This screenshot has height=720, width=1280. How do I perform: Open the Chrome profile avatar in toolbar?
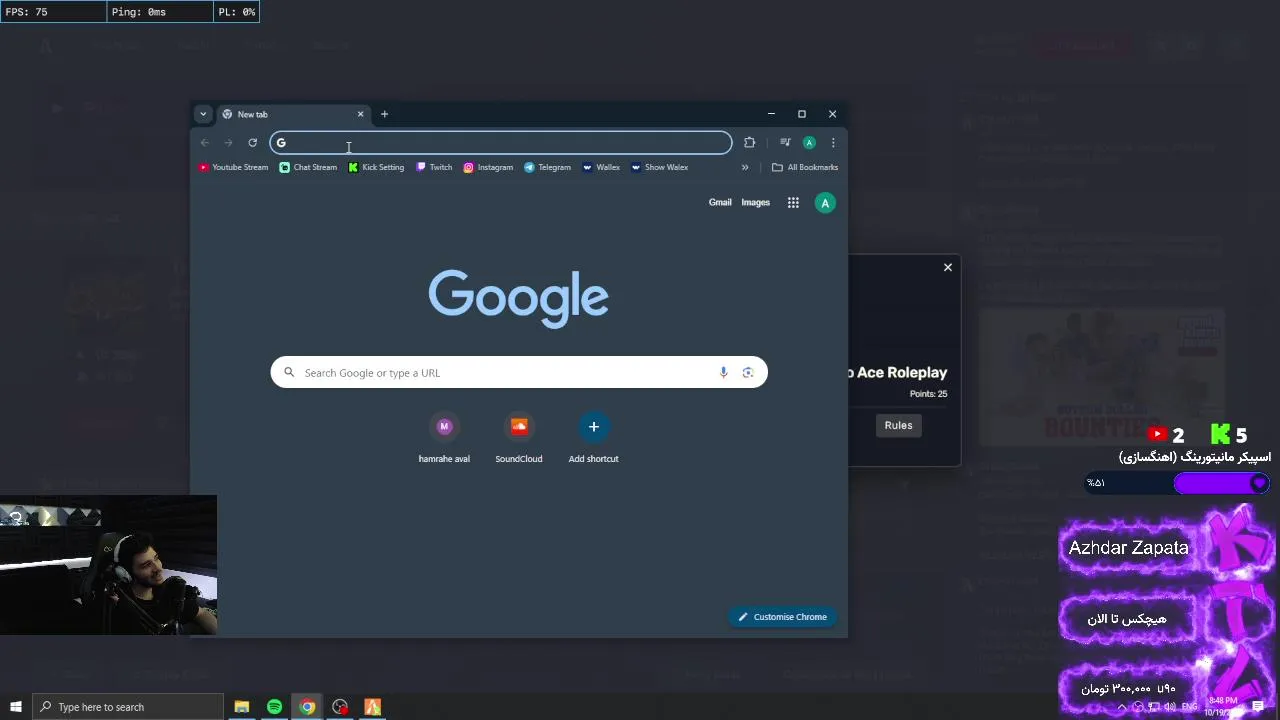click(809, 143)
